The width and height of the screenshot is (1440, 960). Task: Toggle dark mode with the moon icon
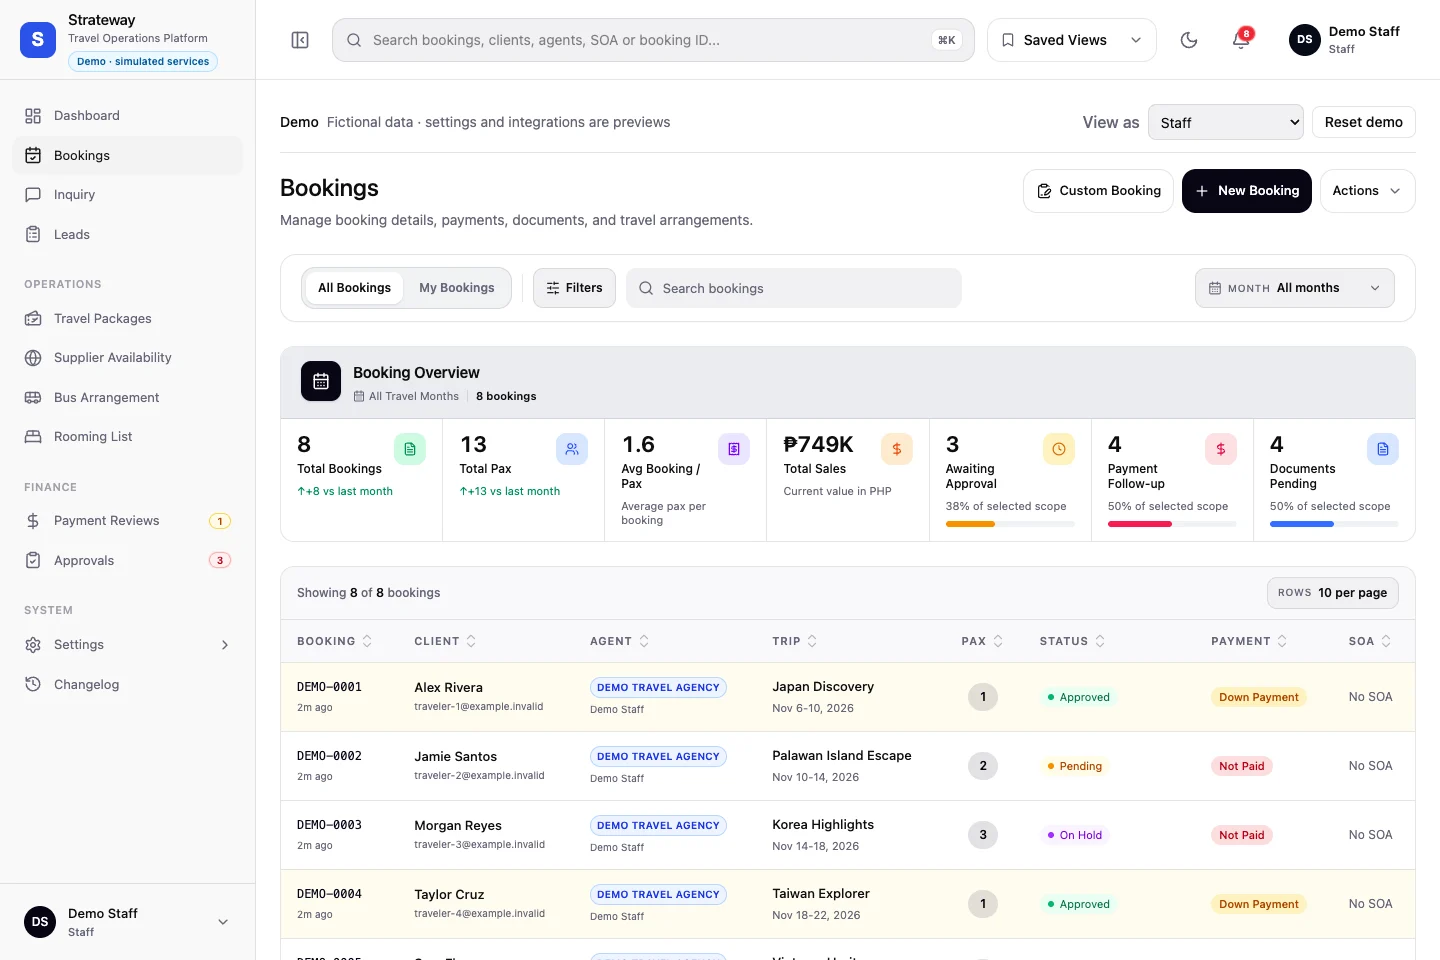coord(1189,40)
